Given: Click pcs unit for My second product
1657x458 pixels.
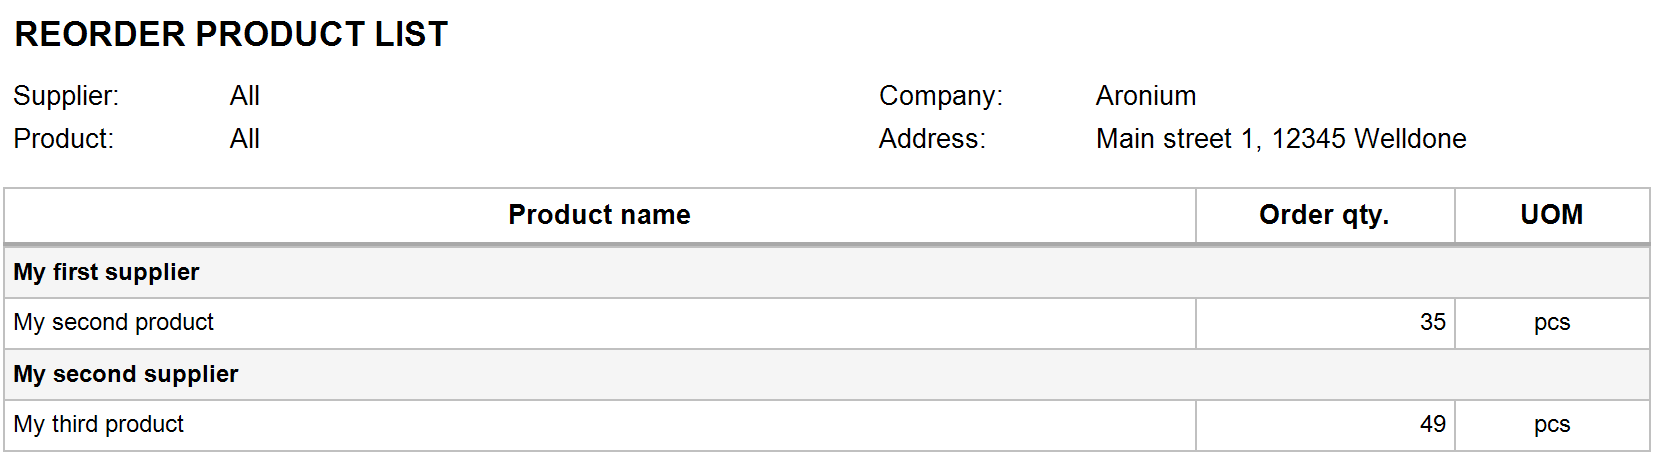Looking at the screenshot, I should coord(1552,323).
